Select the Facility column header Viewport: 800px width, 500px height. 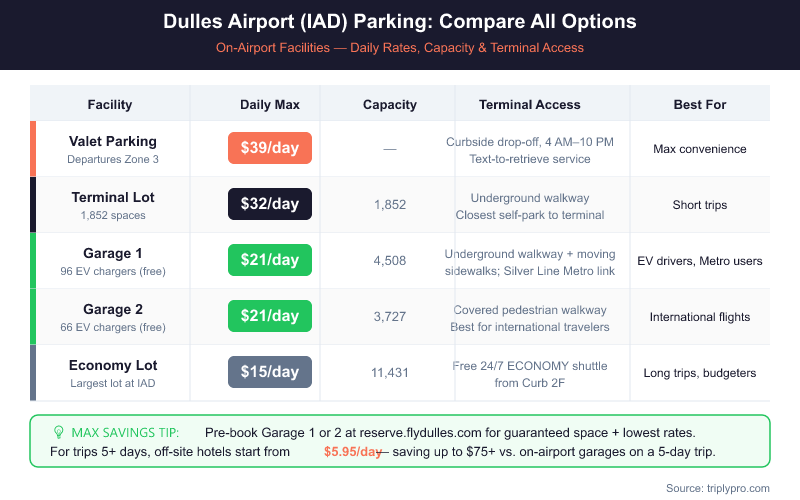point(110,104)
